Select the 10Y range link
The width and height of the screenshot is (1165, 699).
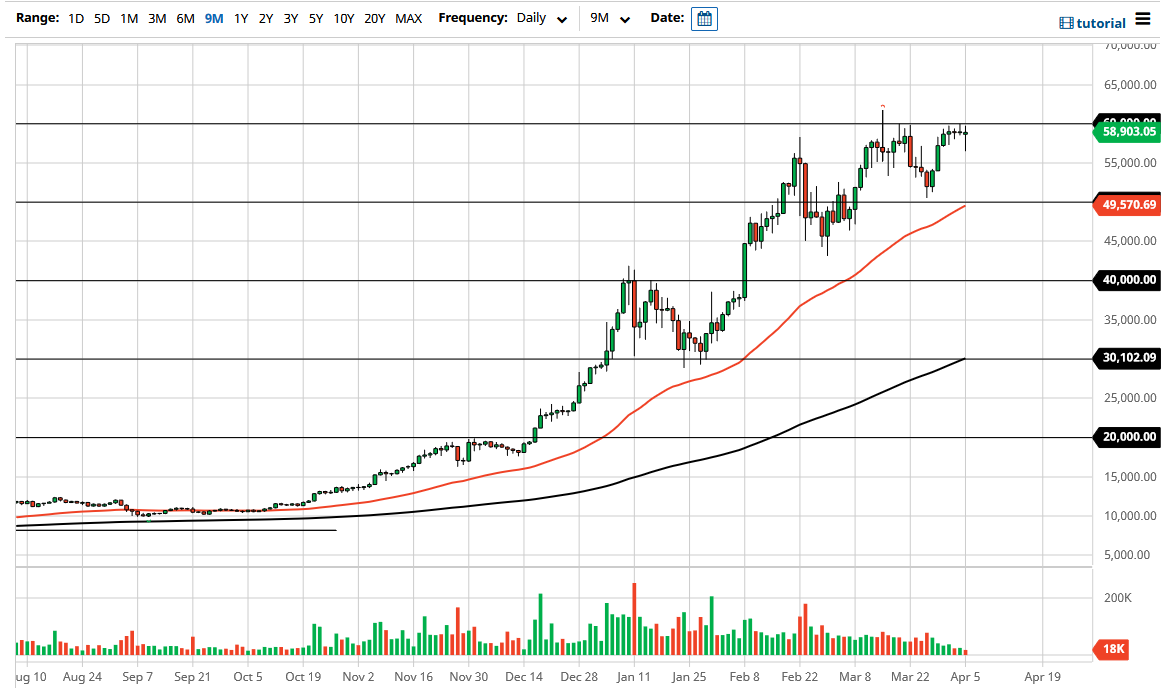(x=342, y=18)
